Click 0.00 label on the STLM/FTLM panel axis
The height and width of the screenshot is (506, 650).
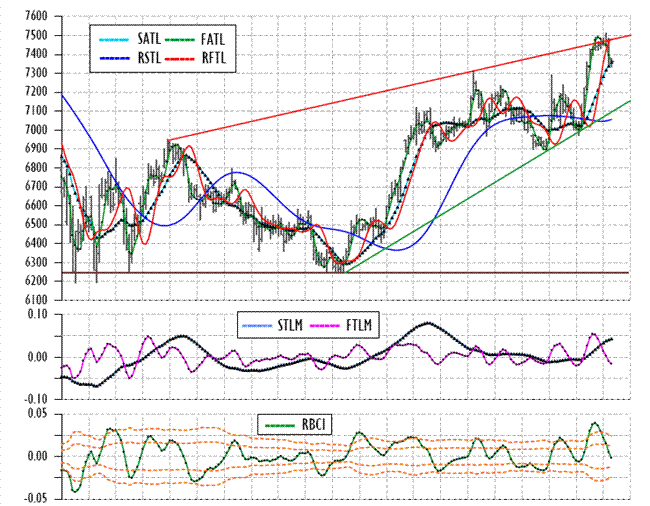point(38,357)
